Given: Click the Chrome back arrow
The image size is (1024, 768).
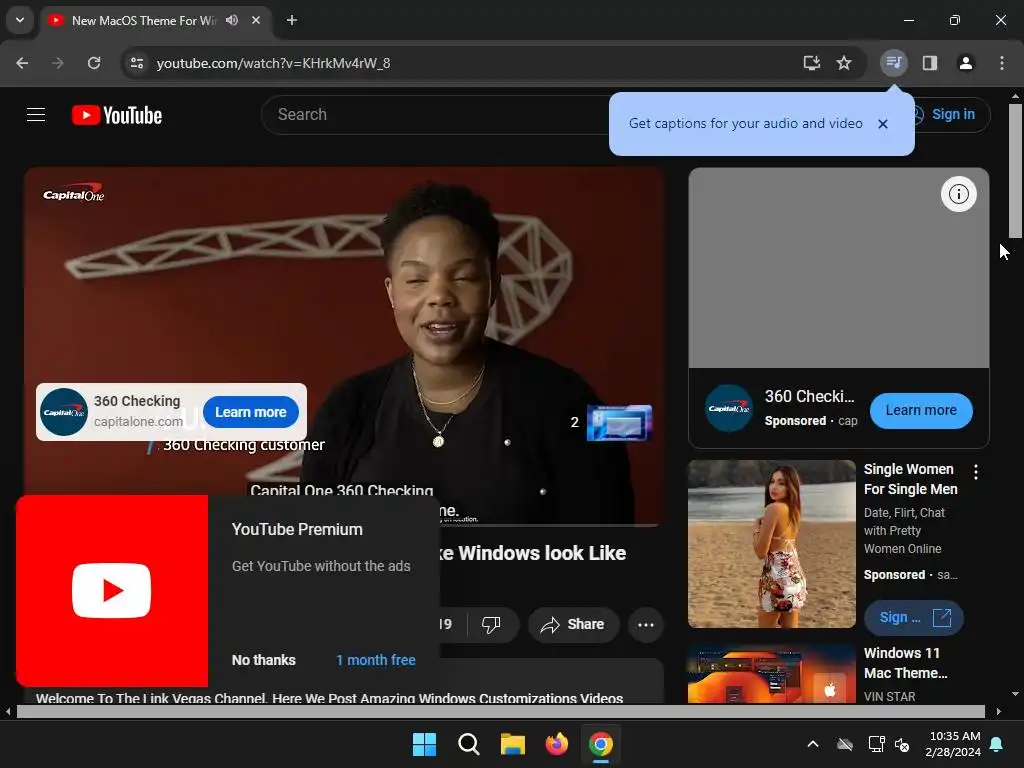Looking at the screenshot, I should [22, 63].
